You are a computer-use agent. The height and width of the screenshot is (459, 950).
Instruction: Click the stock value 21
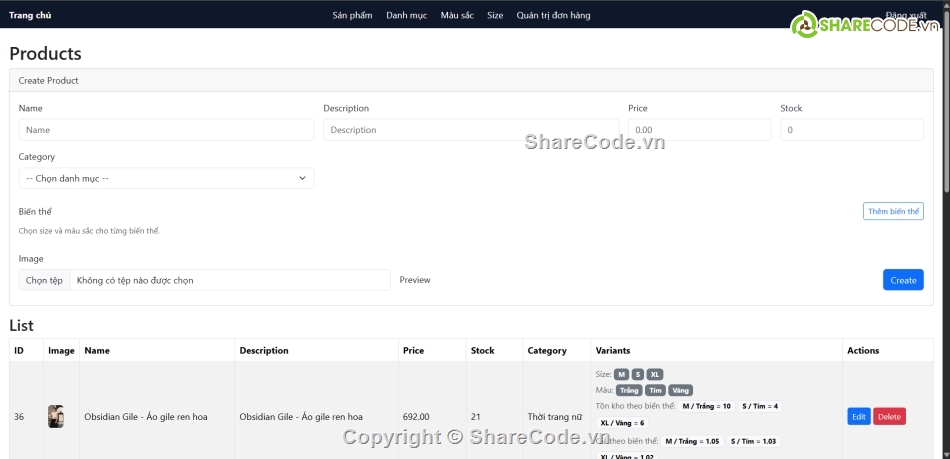(476, 417)
